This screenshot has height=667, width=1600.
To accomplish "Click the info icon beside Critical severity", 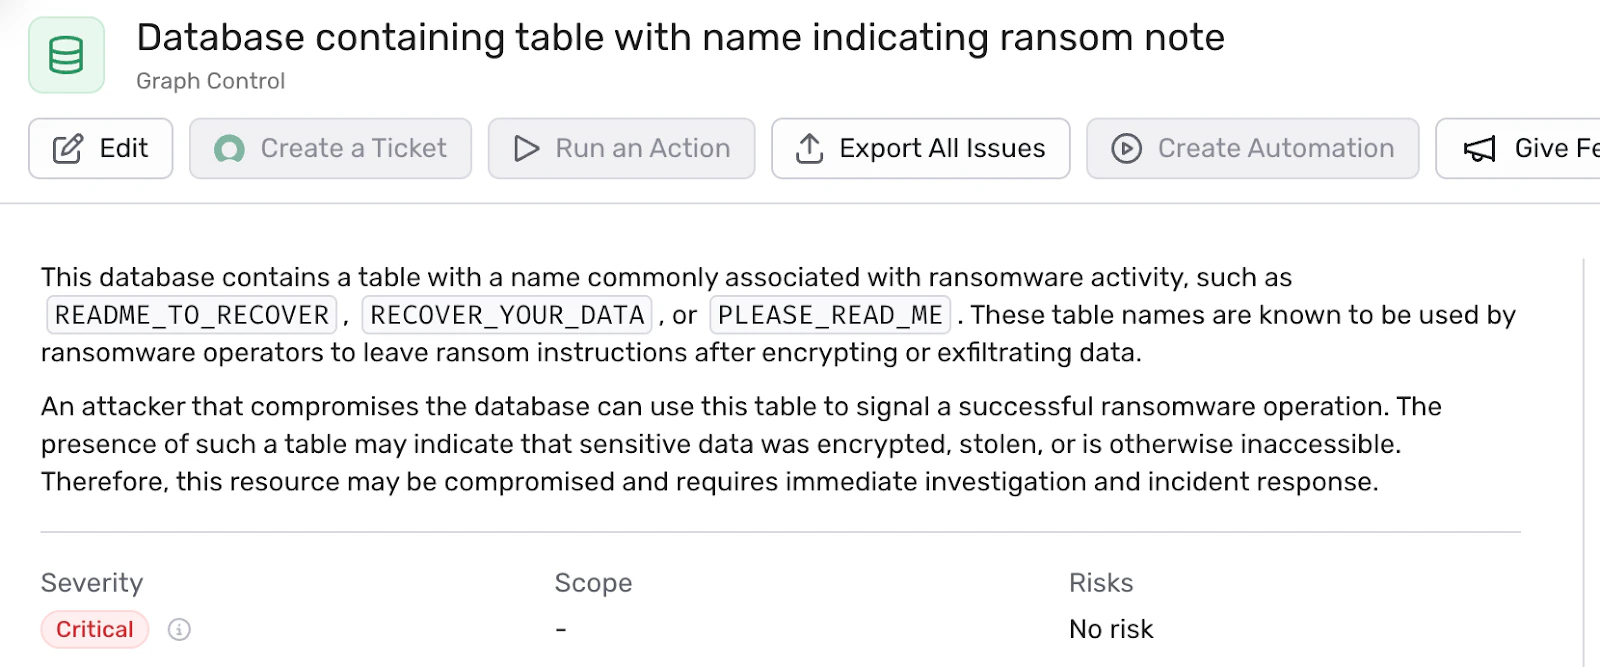I will 179,629.
